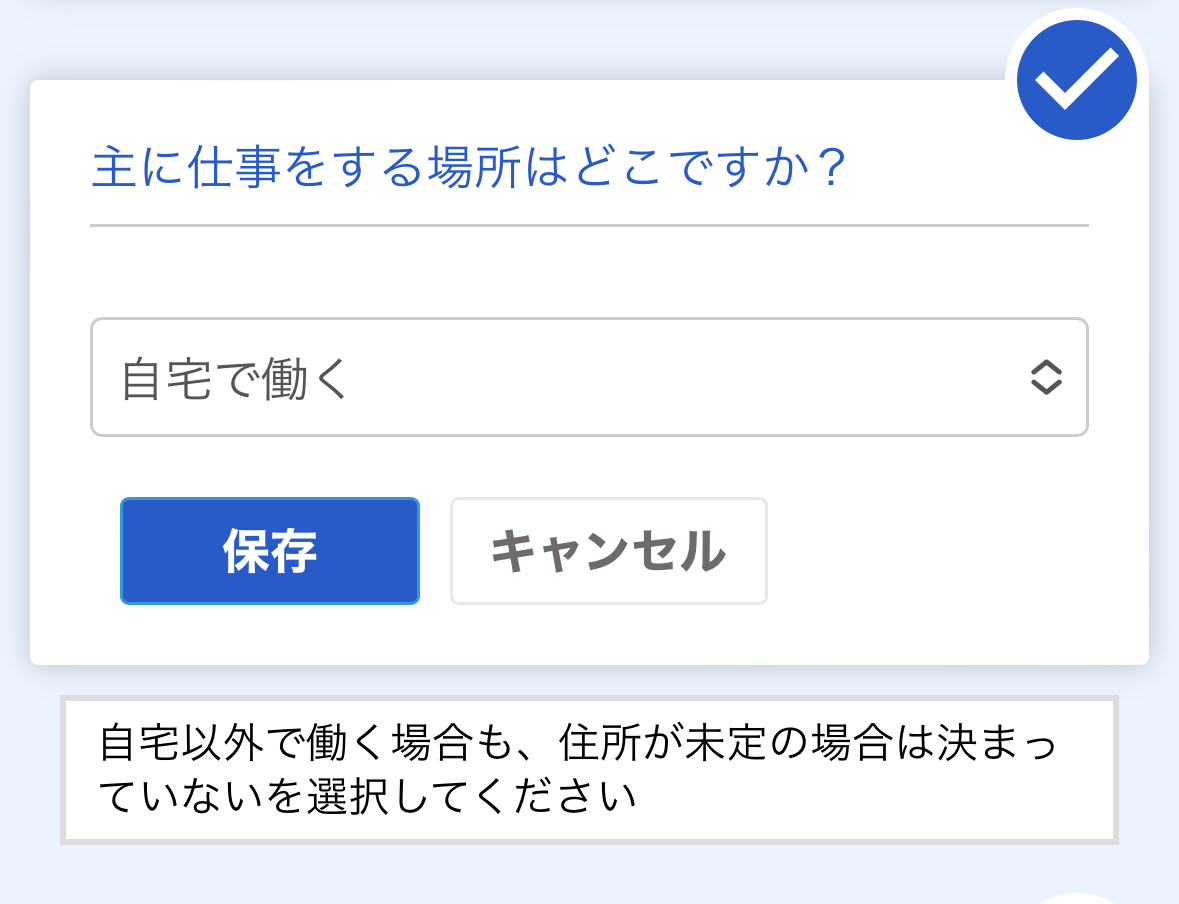Click the blank card space above the dropdown
Image resolution: width=1179 pixels, height=904 pixels.
[588, 273]
